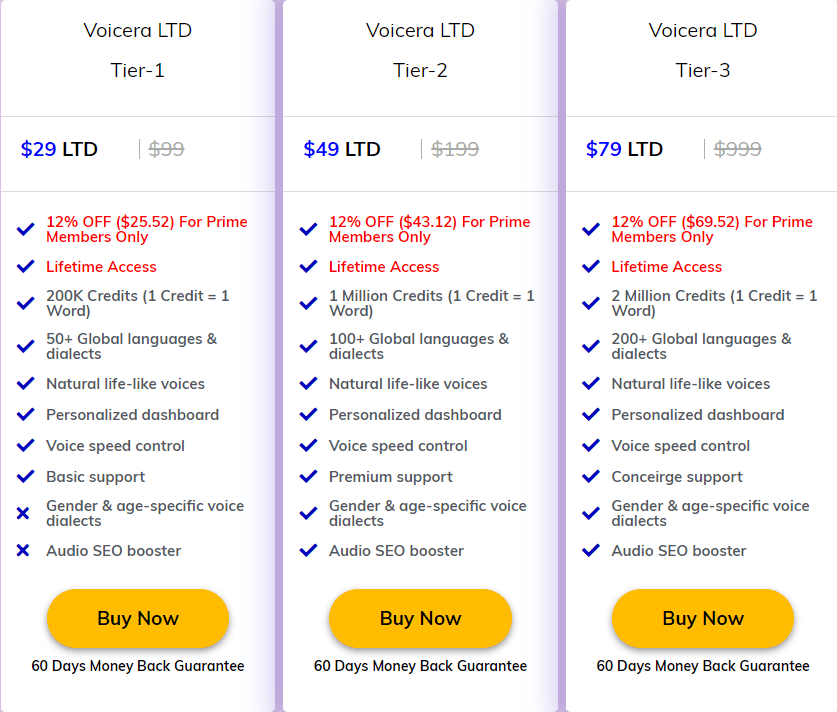Click the checkmark beside Audio SEO booster in Tier-2
The height and width of the screenshot is (712, 837).
[x=309, y=551]
